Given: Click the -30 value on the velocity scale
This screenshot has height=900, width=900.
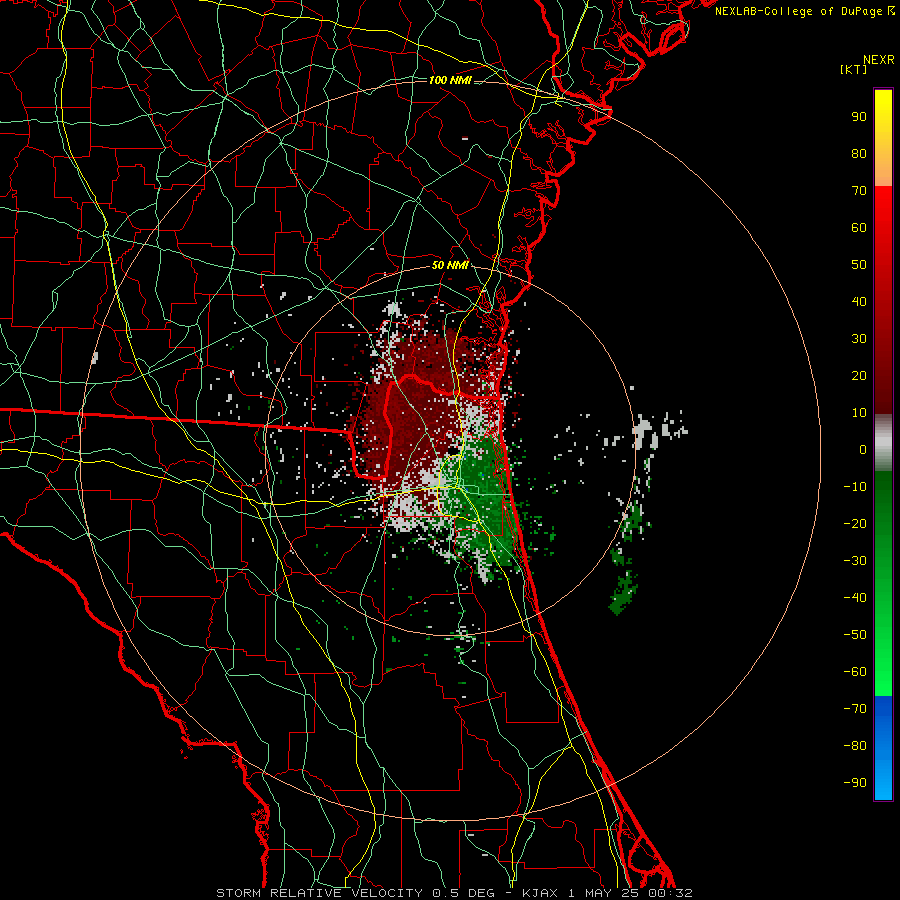Looking at the screenshot, I should click(x=855, y=561).
